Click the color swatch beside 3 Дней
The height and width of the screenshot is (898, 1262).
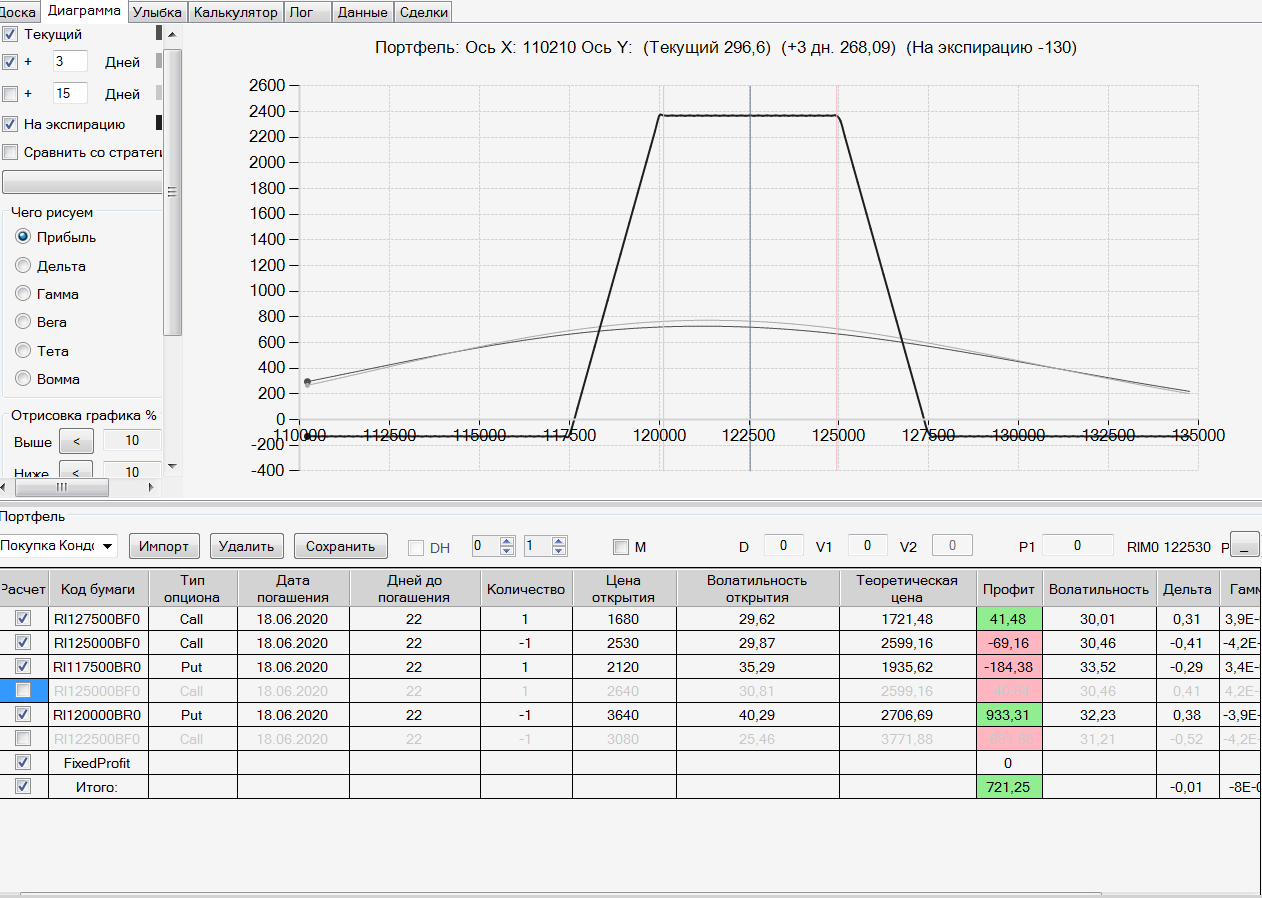(159, 61)
